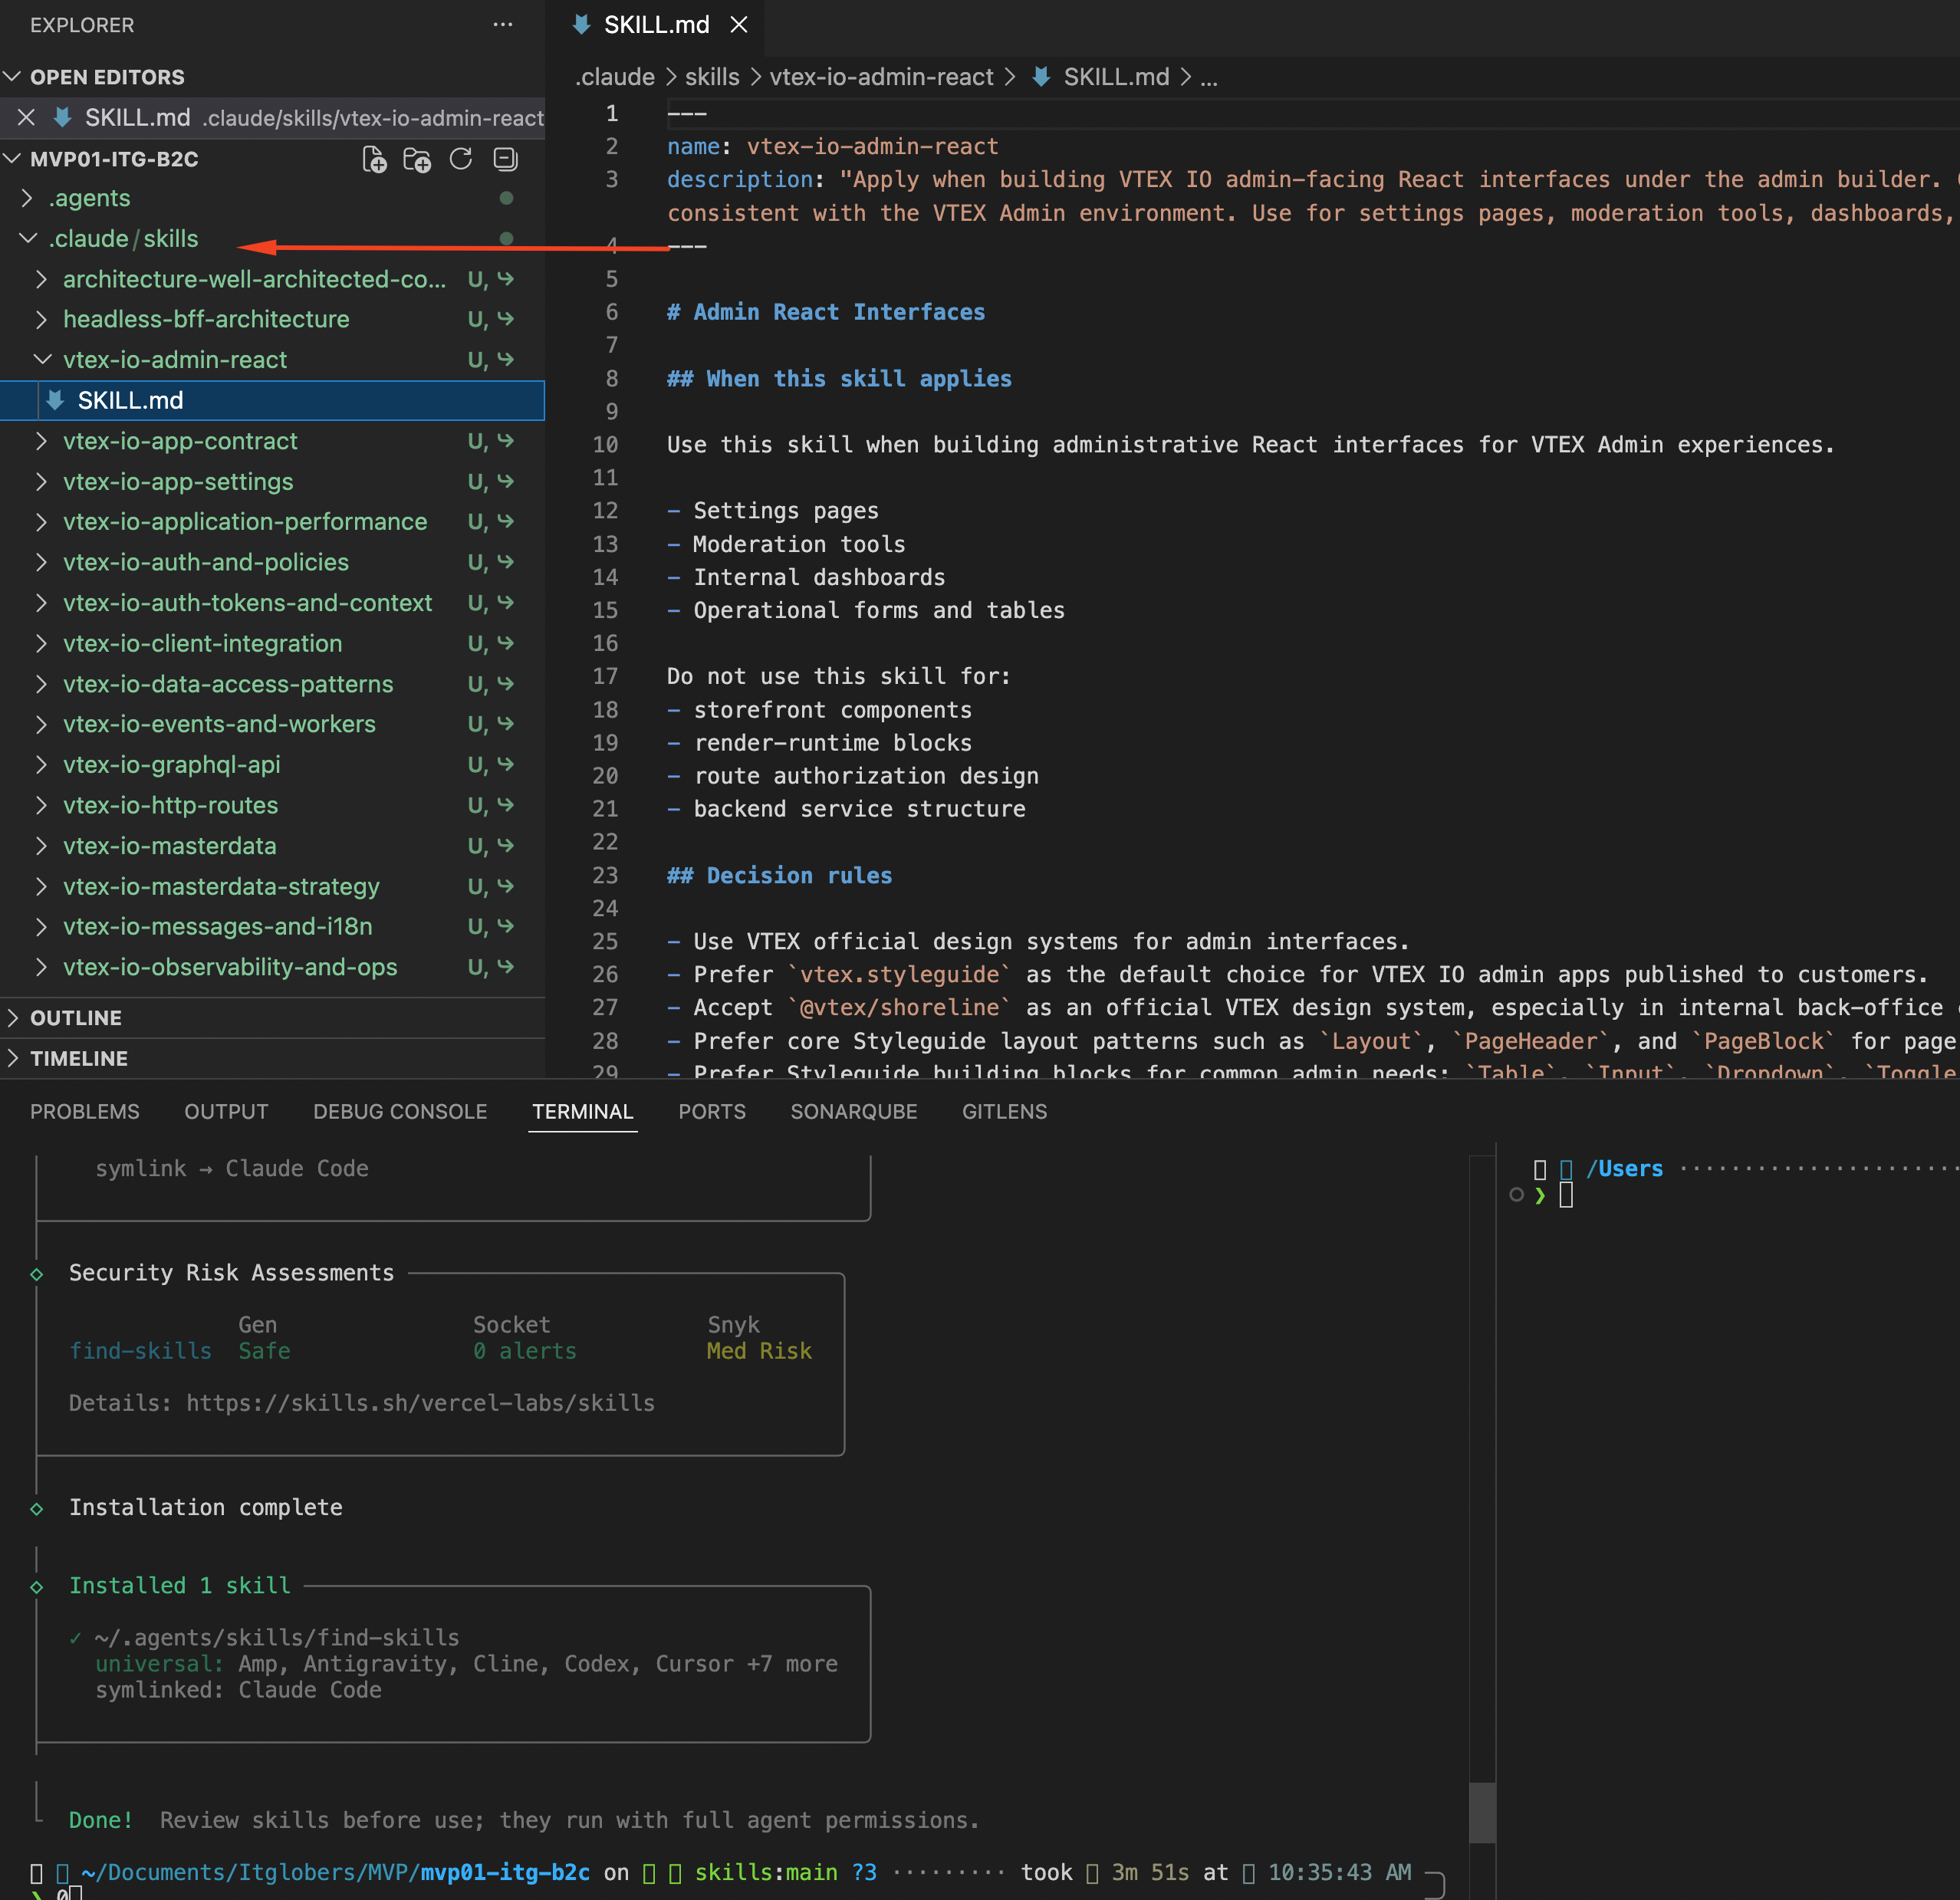Close the SKILL.md editor tab
The height and width of the screenshot is (1900, 1960).
pyautogui.click(x=739, y=24)
